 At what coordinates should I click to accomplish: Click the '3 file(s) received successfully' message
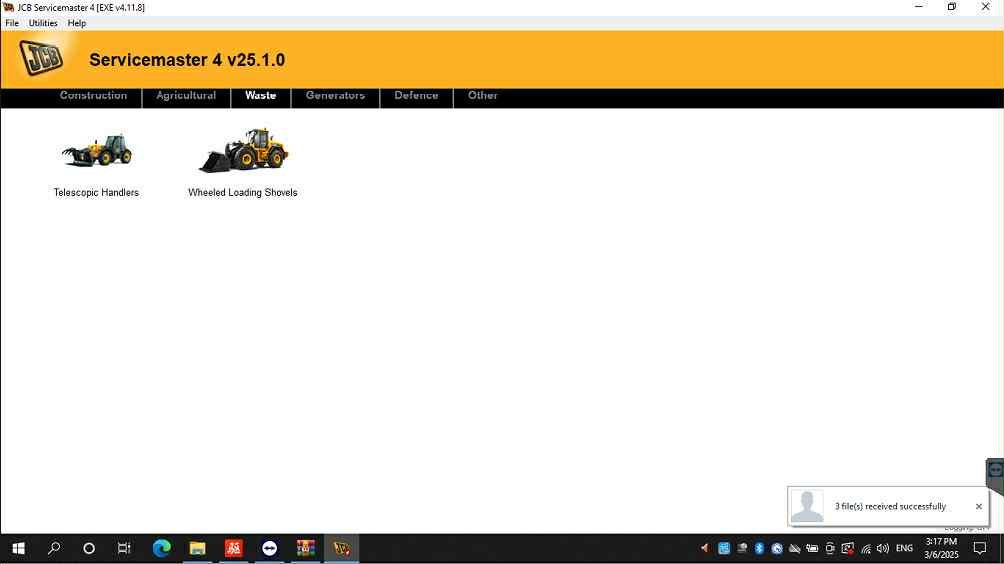point(890,506)
